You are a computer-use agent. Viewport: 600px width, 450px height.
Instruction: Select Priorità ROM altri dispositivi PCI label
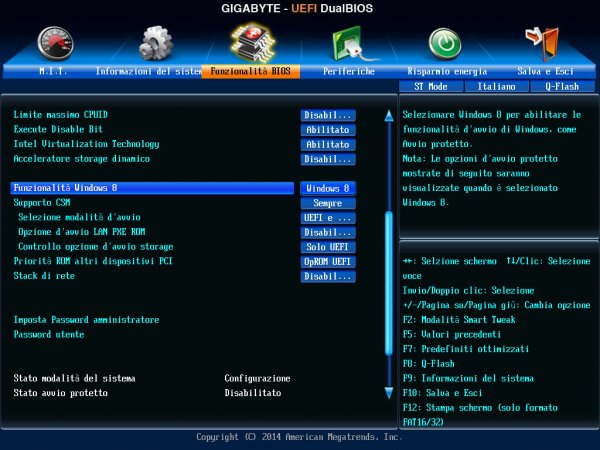tap(93, 261)
